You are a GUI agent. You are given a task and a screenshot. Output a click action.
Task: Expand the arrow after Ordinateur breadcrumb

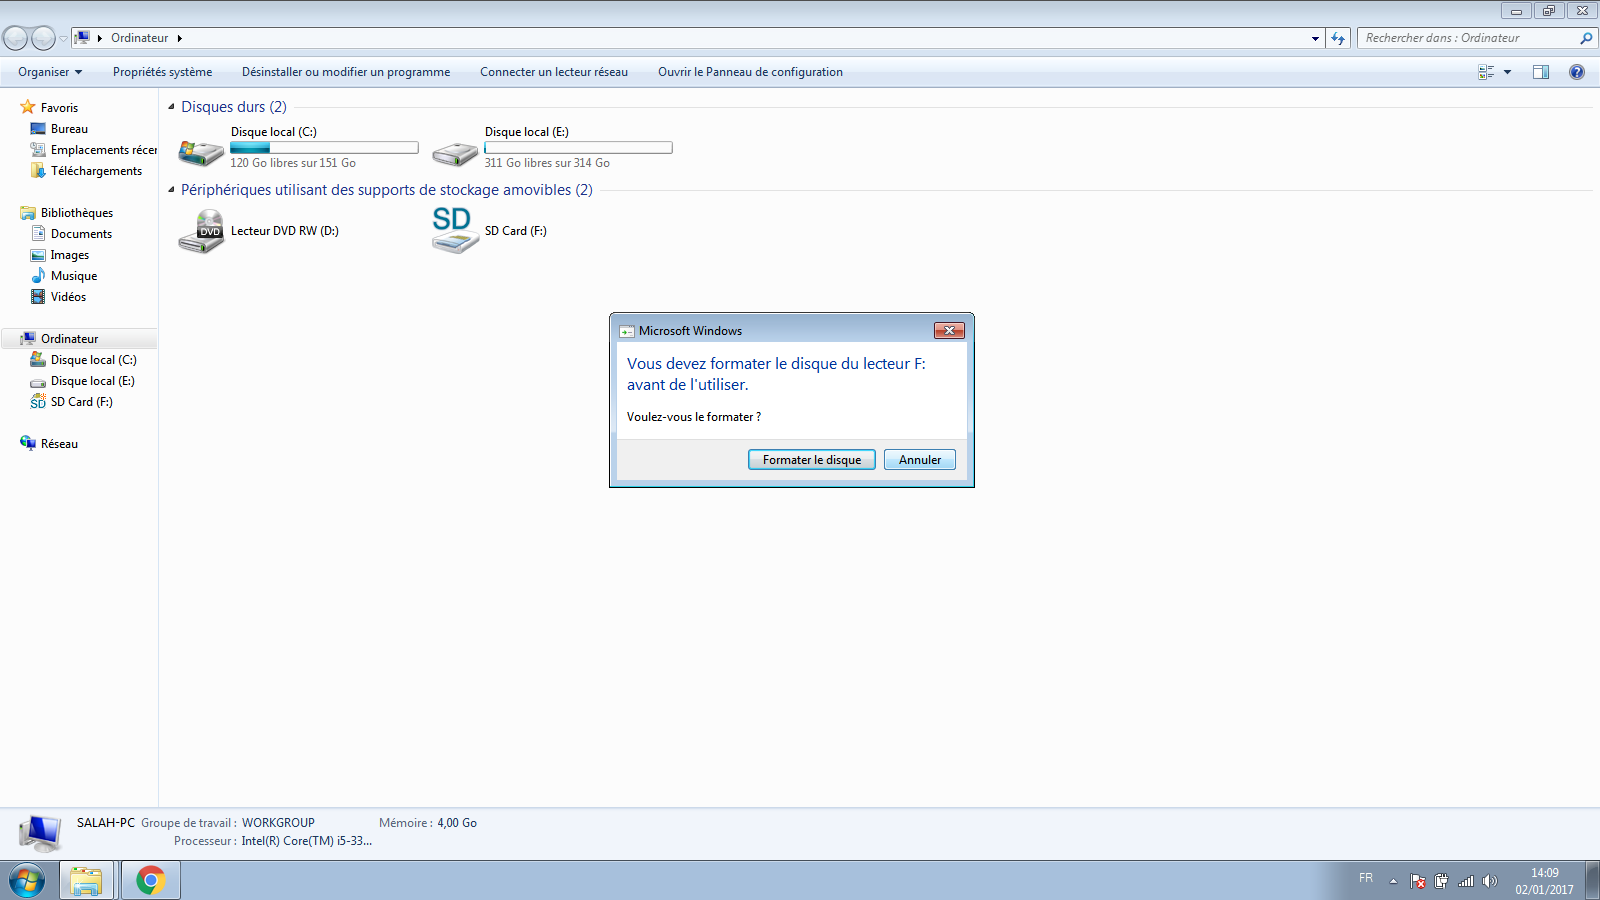tap(179, 38)
